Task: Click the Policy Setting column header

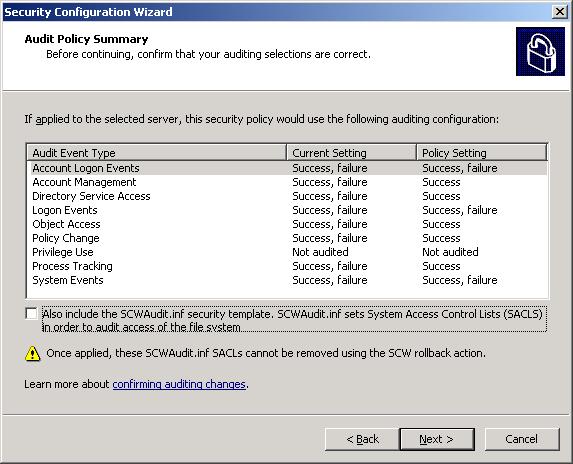Action: point(482,152)
